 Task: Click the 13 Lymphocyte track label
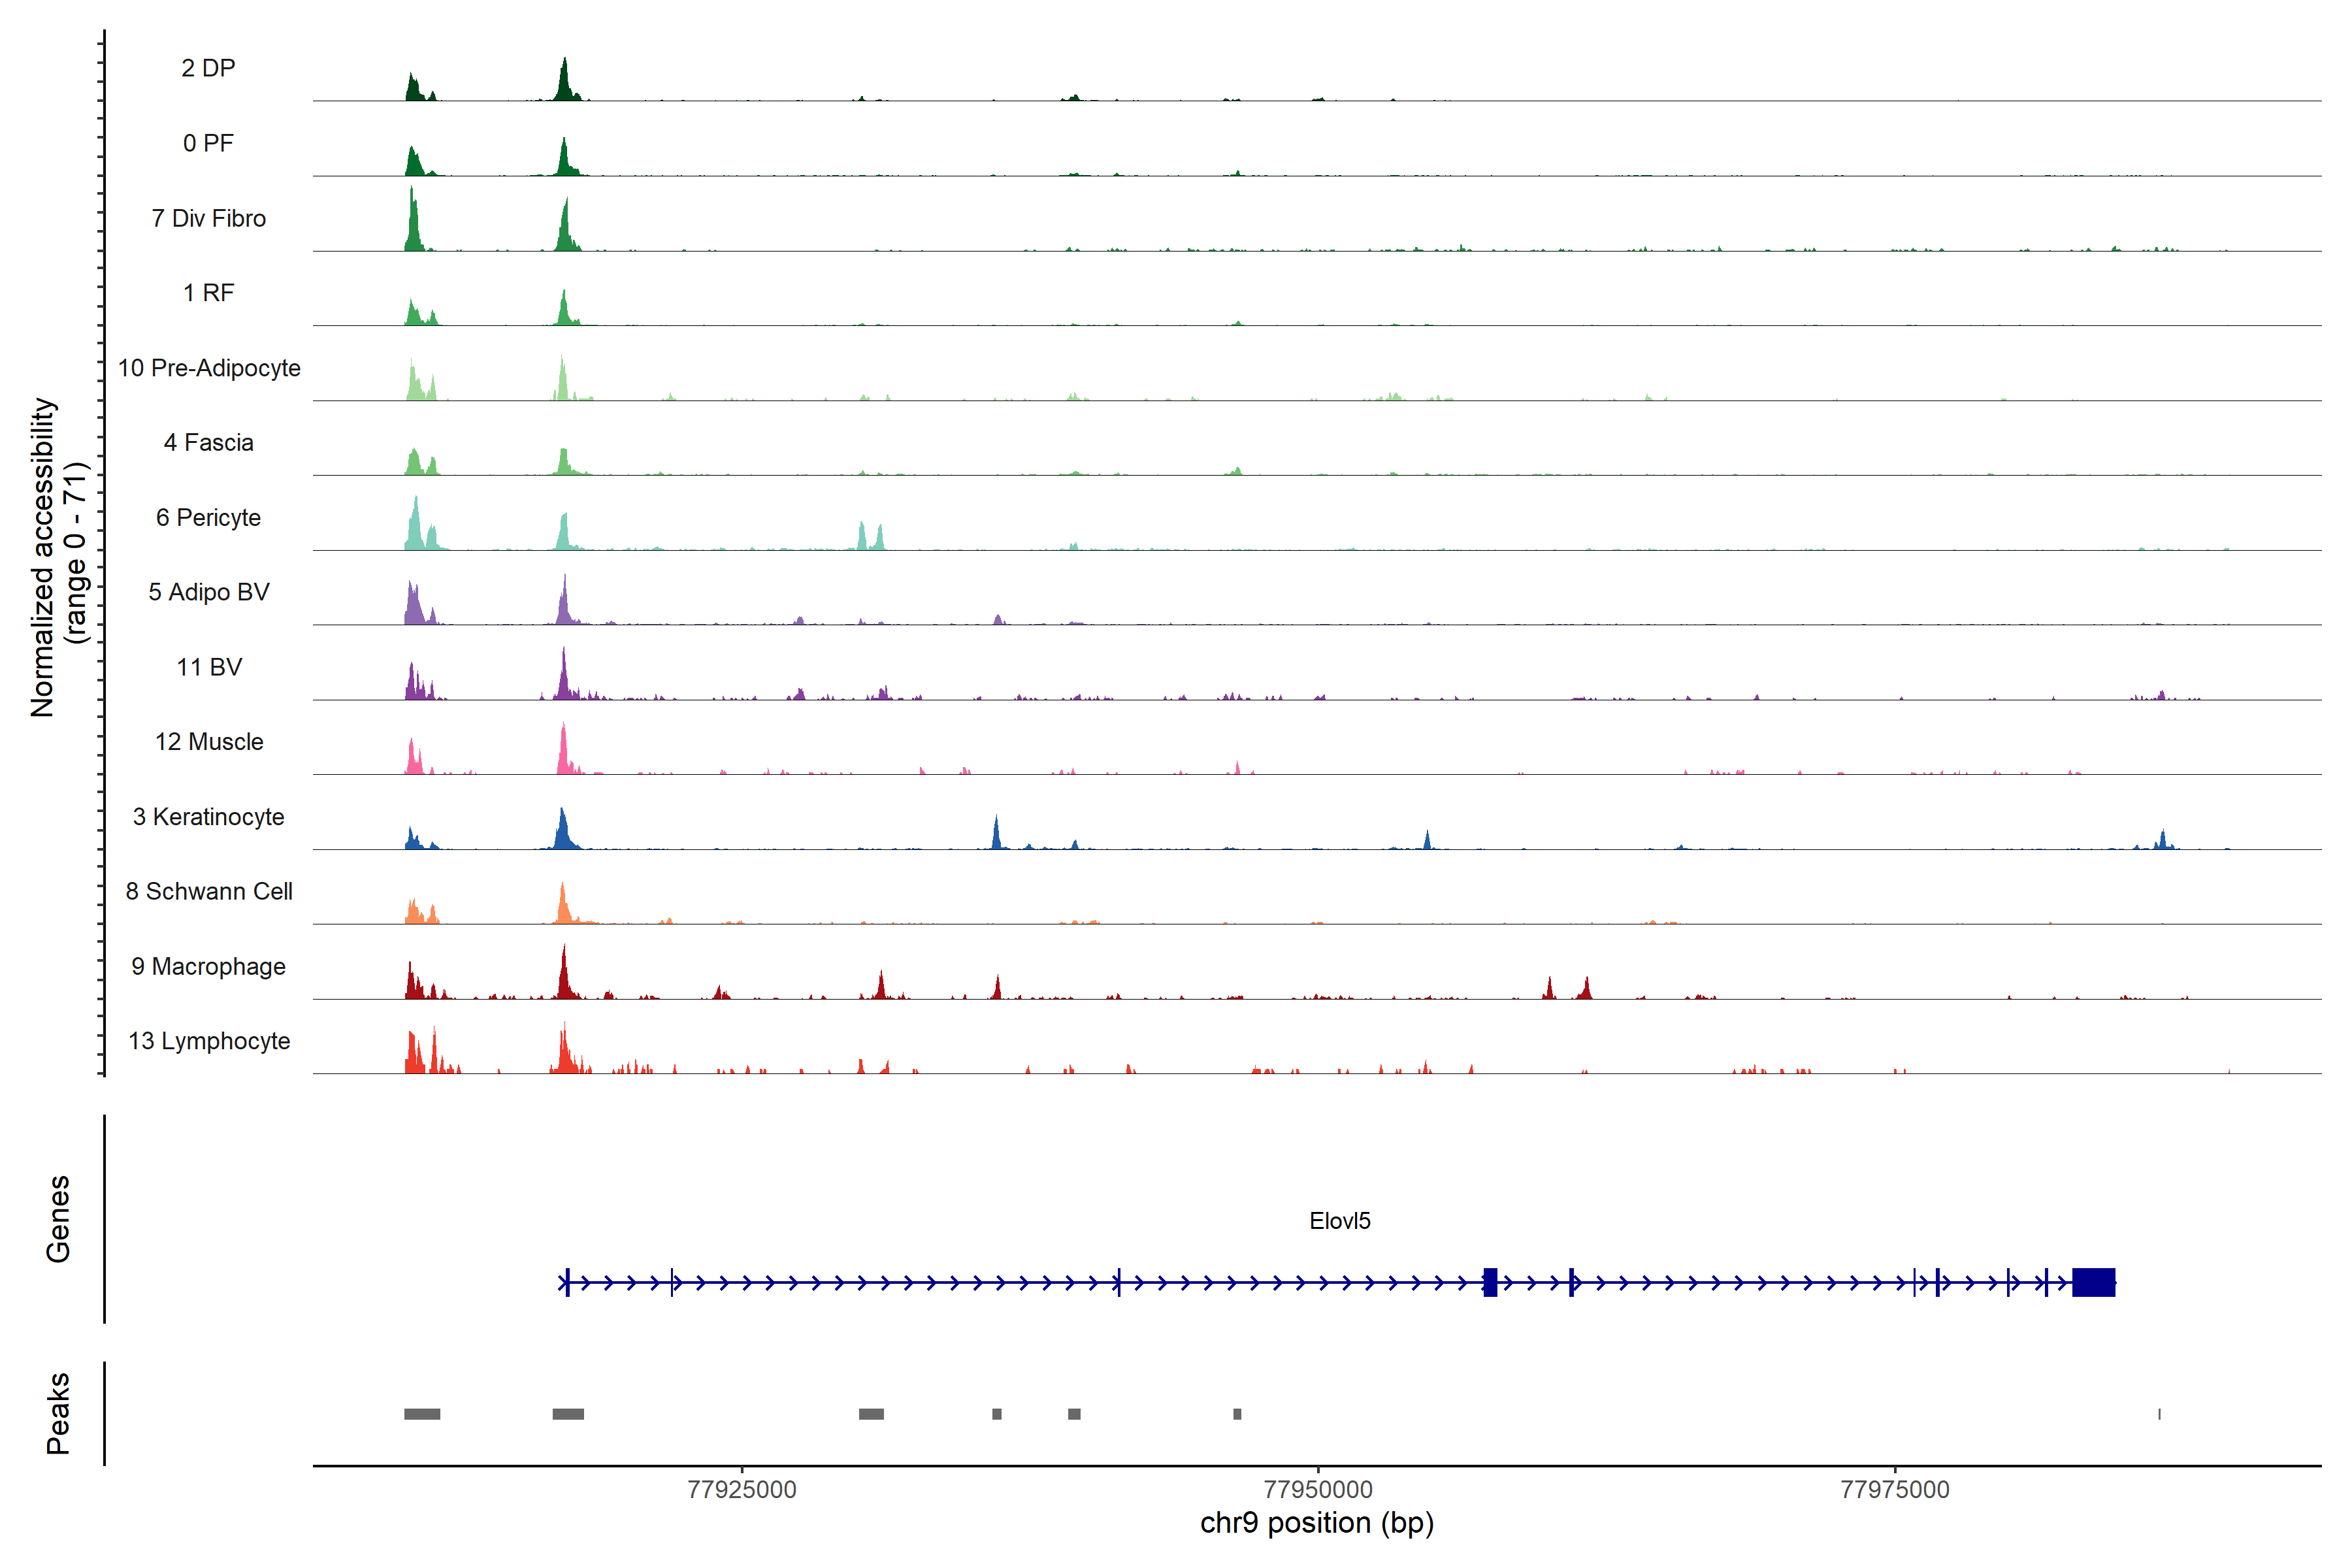[x=209, y=1041]
